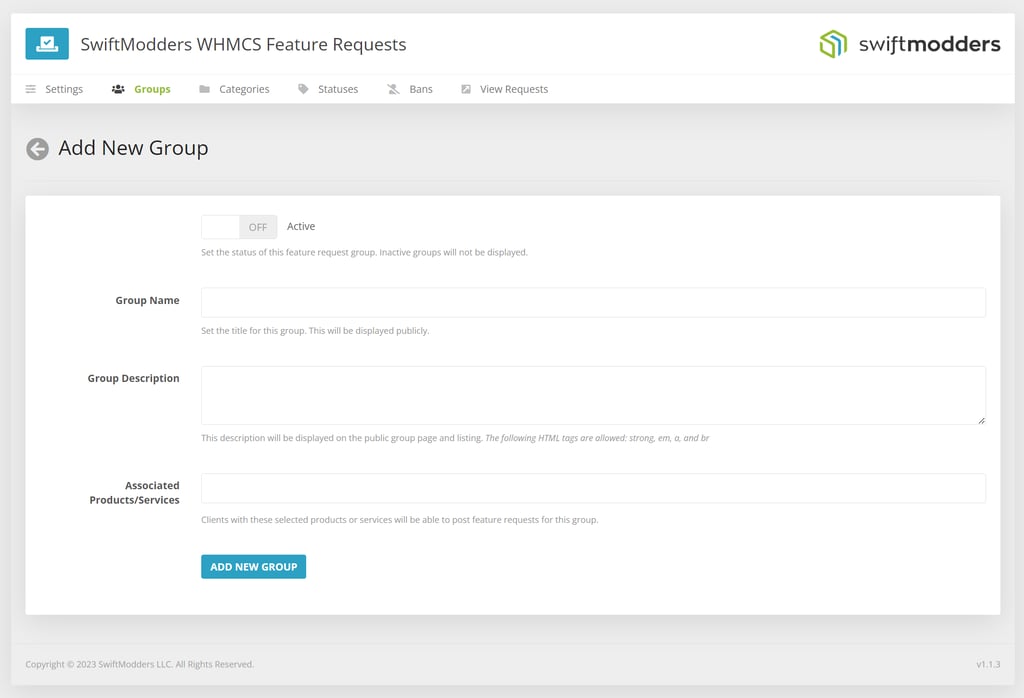Click the v1.1.3 version text
The image size is (1024, 698).
pyautogui.click(x=988, y=664)
